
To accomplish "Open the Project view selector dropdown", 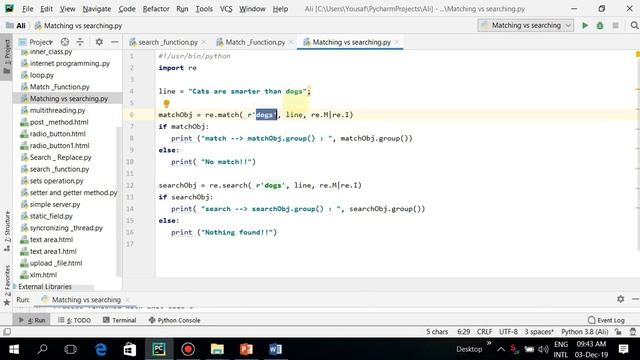I will pyautogui.click(x=36, y=42).
